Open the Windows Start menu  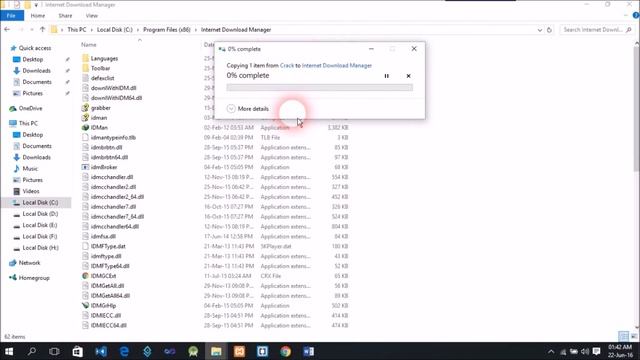(9, 351)
